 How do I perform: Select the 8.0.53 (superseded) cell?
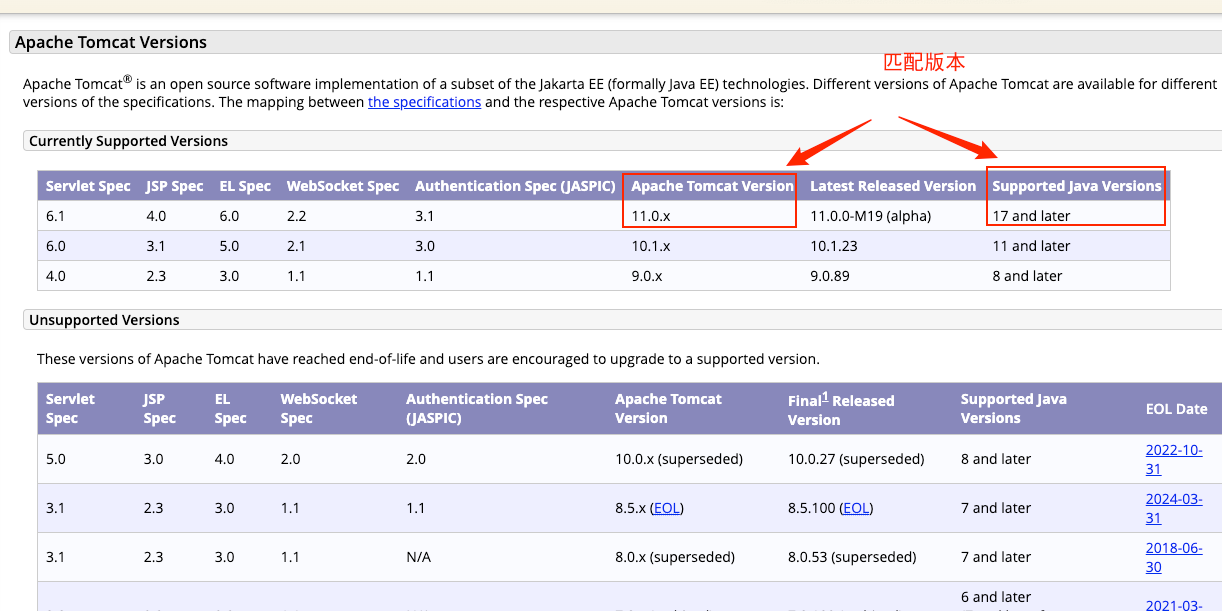pyautogui.click(x=852, y=557)
